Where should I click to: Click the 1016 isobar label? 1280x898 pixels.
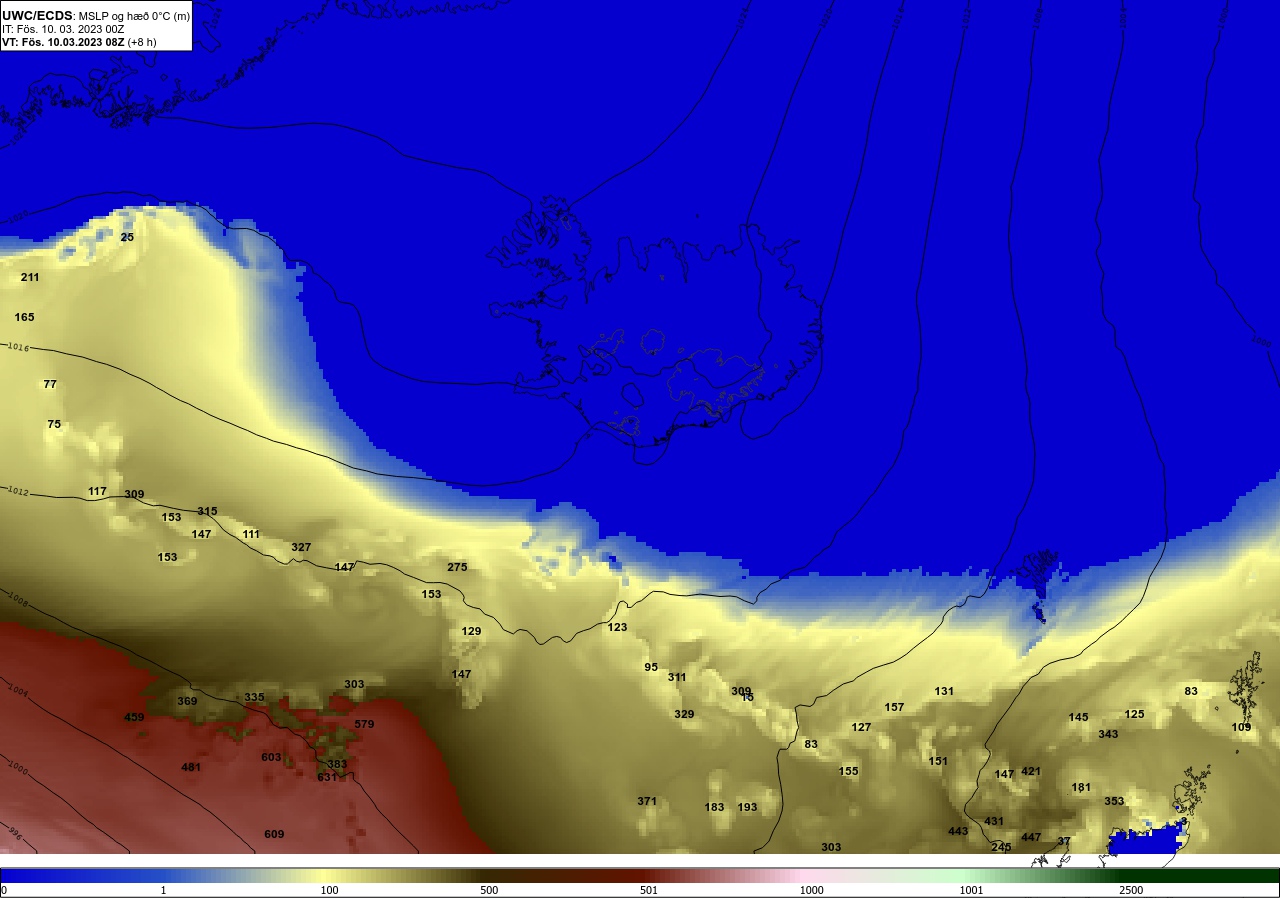[x=18, y=347]
